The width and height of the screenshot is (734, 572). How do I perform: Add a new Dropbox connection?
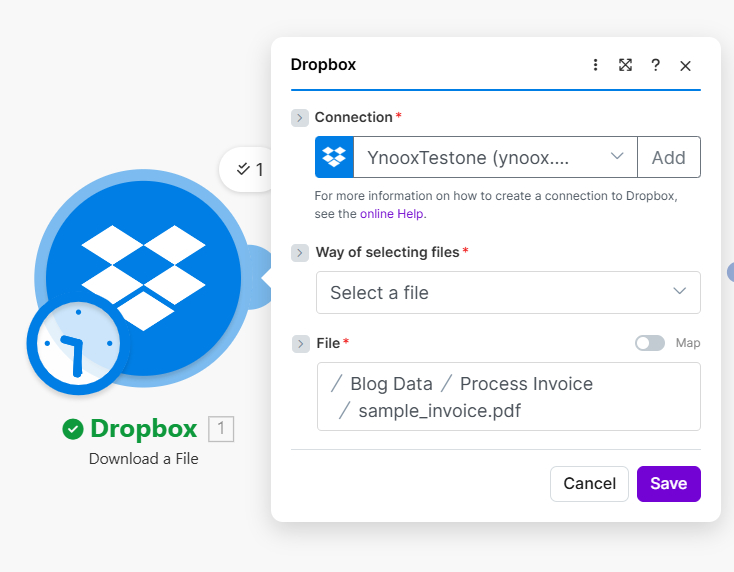coord(668,157)
